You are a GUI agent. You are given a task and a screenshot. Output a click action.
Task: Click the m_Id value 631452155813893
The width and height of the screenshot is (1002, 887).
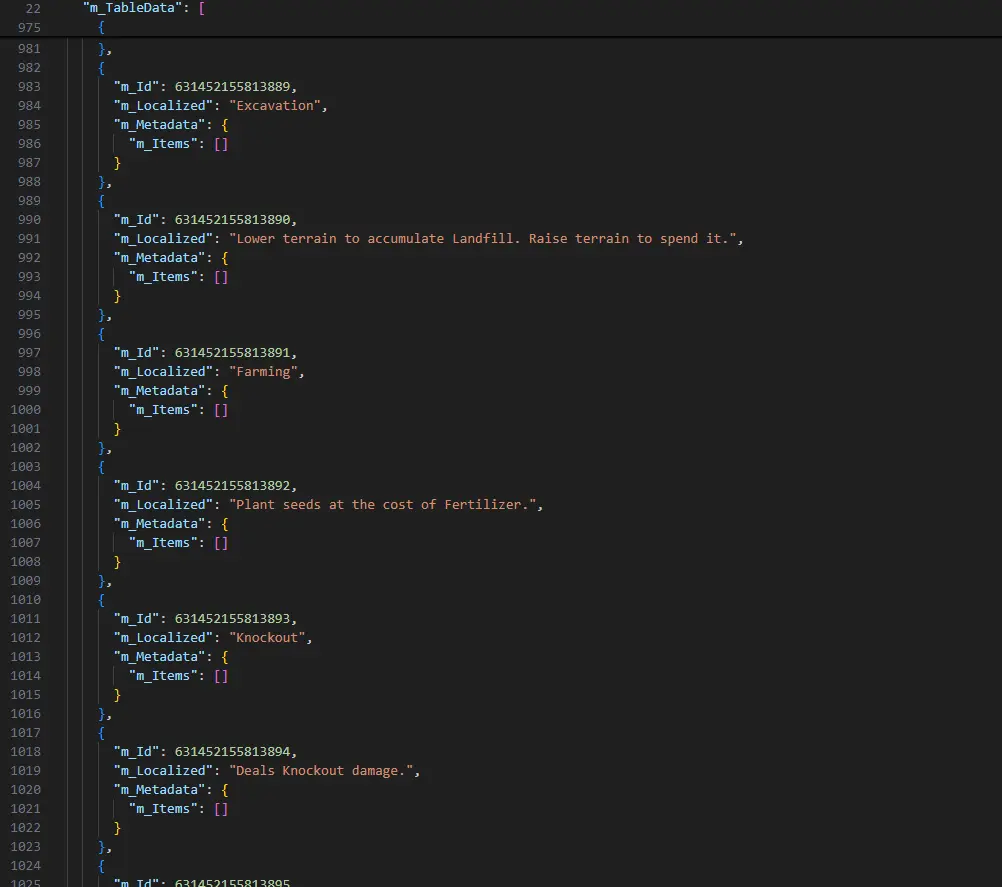(x=233, y=619)
